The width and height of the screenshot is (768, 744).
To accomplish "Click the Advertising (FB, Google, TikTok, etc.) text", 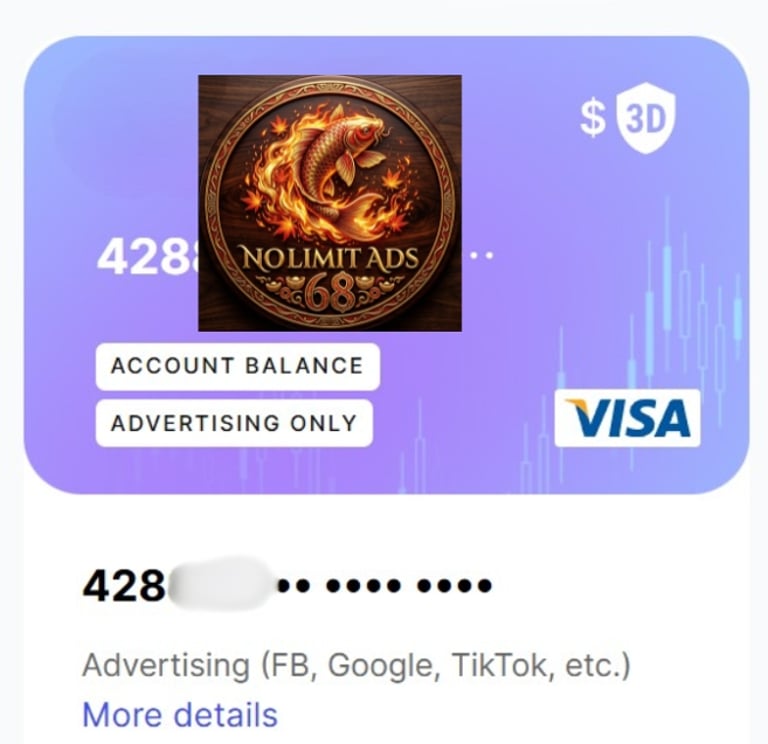I will pos(356,666).
